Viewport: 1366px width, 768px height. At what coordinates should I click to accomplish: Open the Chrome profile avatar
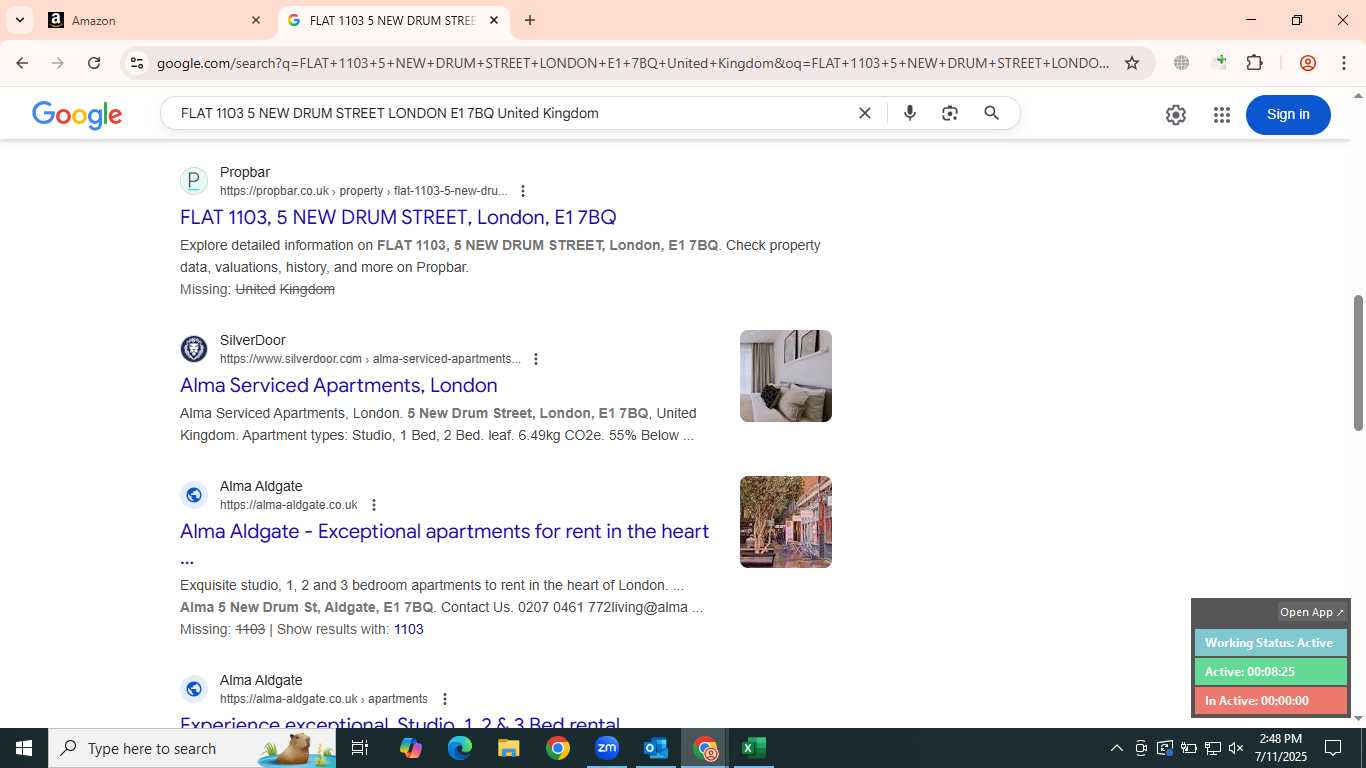(1307, 63)
